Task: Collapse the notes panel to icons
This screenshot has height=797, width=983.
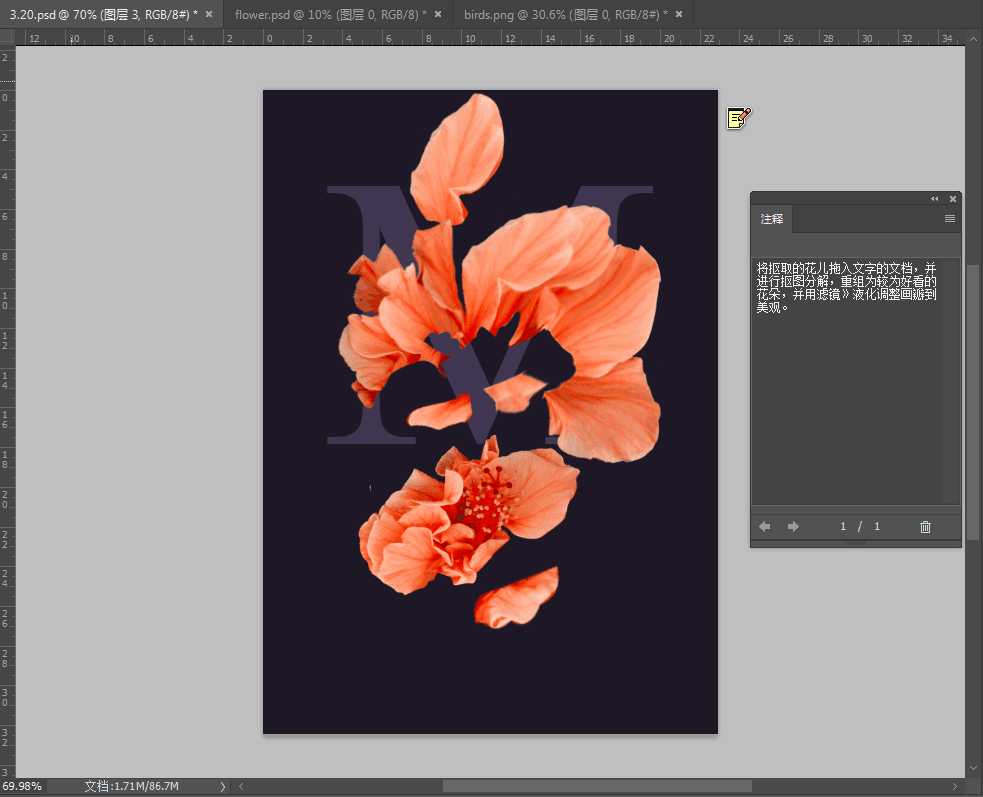Action: [935, 199]
